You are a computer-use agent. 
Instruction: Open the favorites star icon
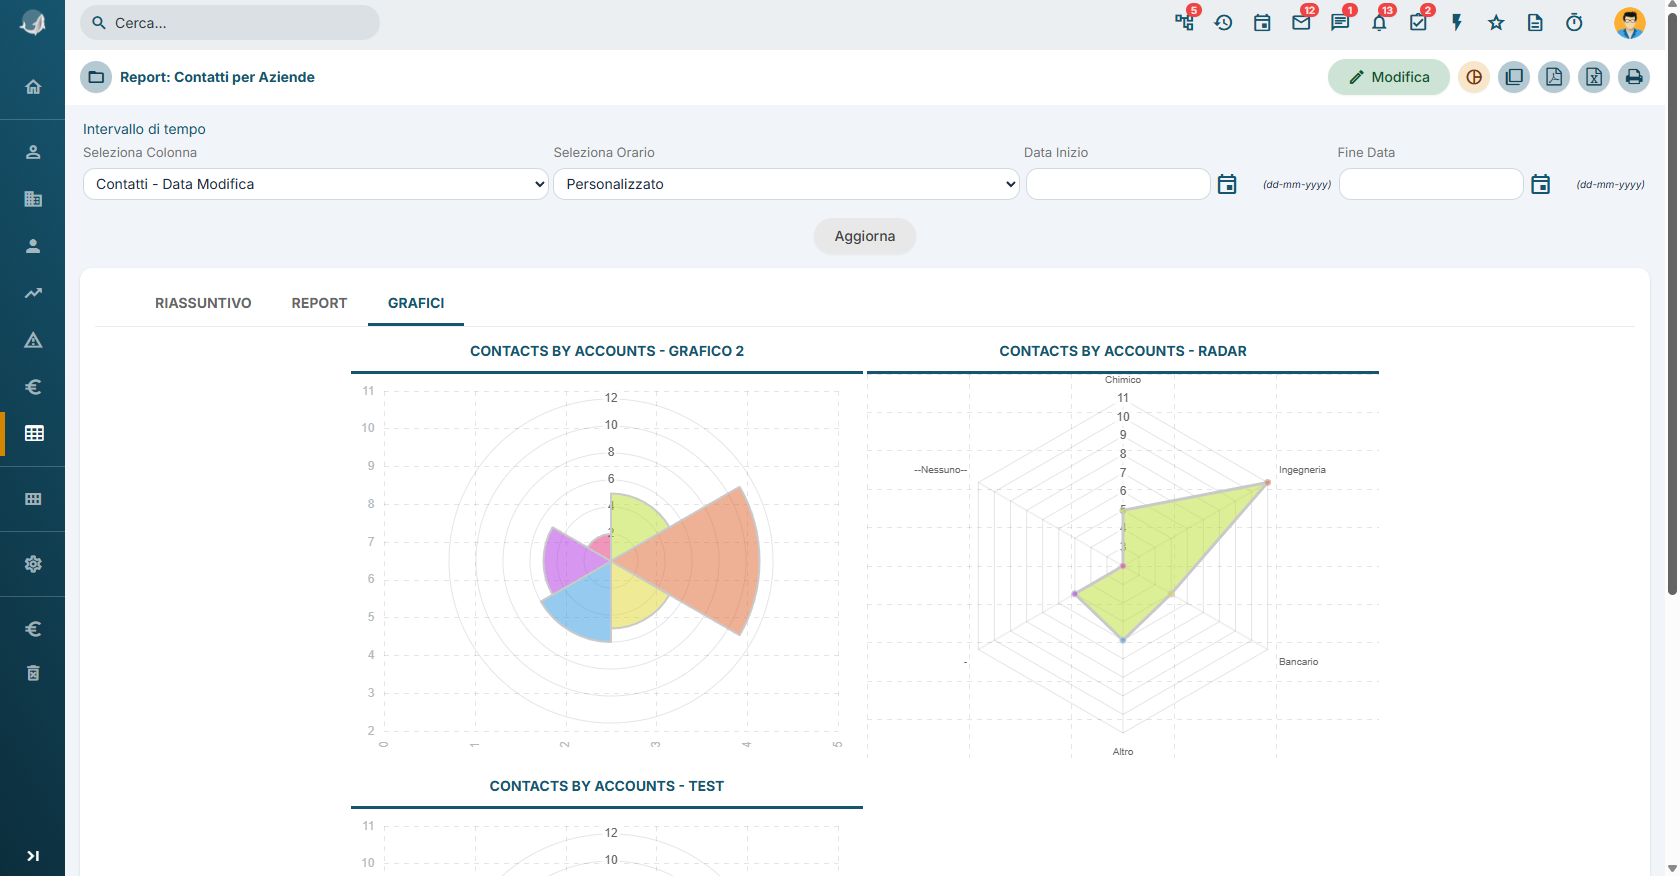point(1496,22)
